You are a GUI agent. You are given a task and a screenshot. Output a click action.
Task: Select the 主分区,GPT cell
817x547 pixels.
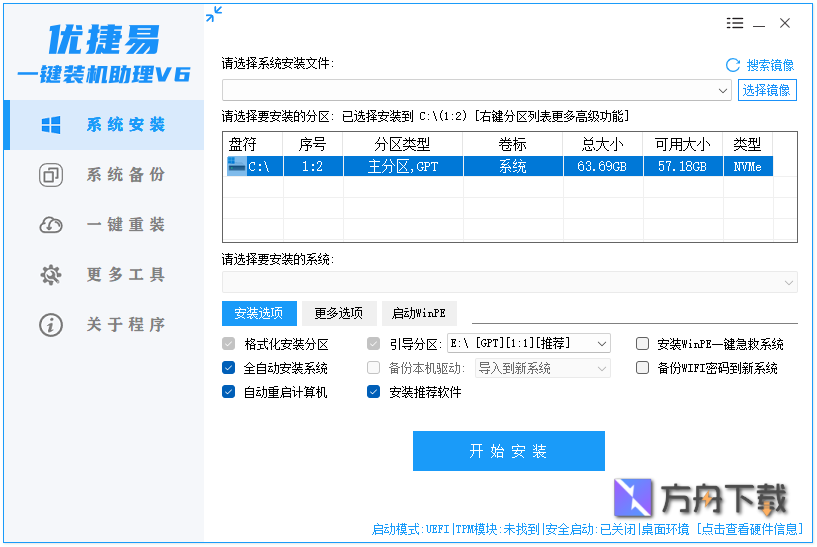point(403,167)
